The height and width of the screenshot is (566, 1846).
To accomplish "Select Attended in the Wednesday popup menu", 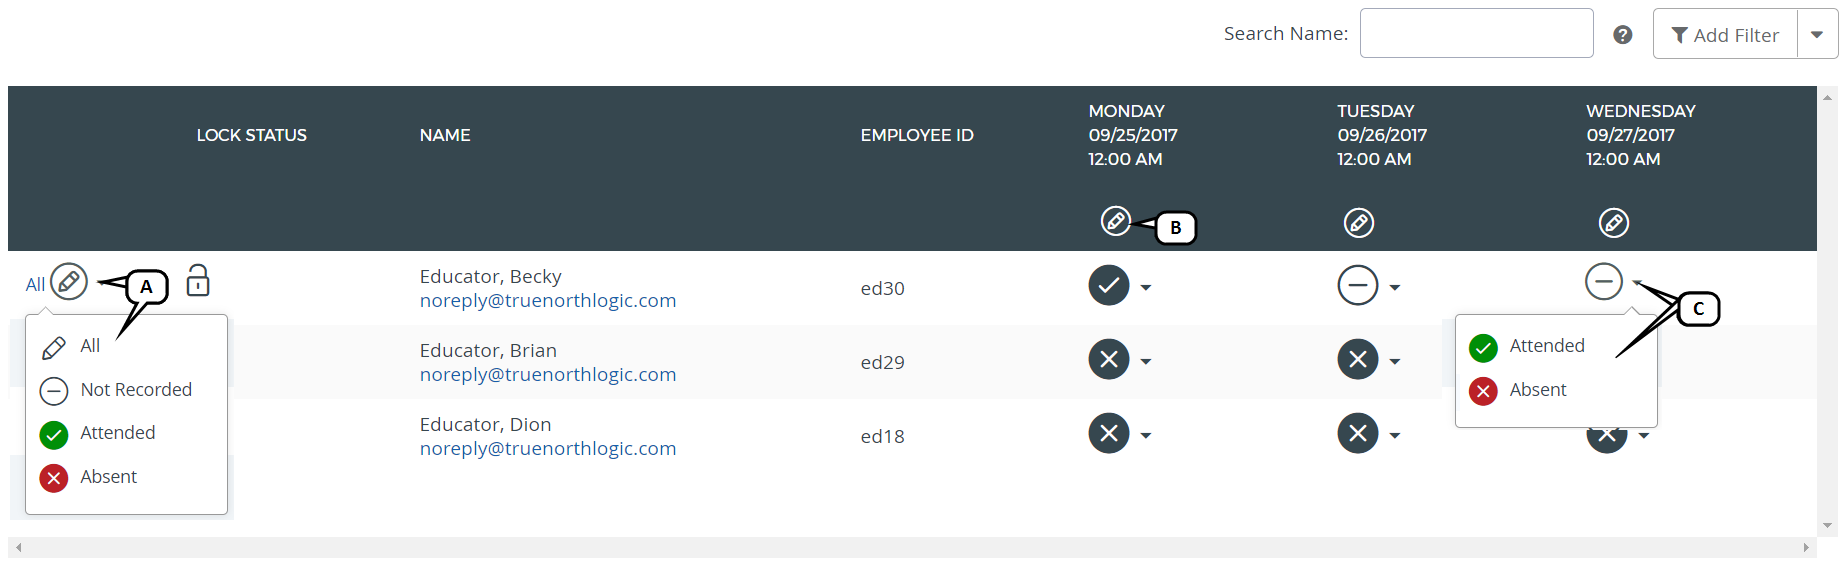I will point(1546,346).
